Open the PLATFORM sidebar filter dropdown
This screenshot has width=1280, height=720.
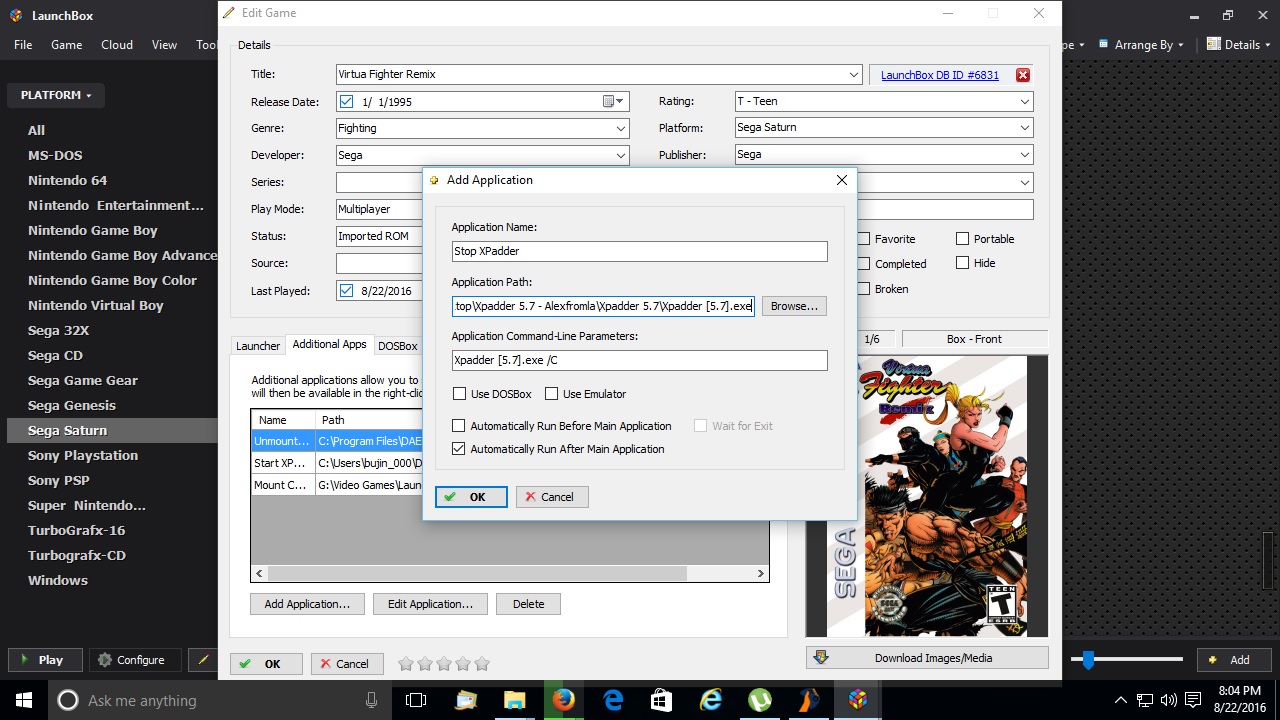point(56,95)
